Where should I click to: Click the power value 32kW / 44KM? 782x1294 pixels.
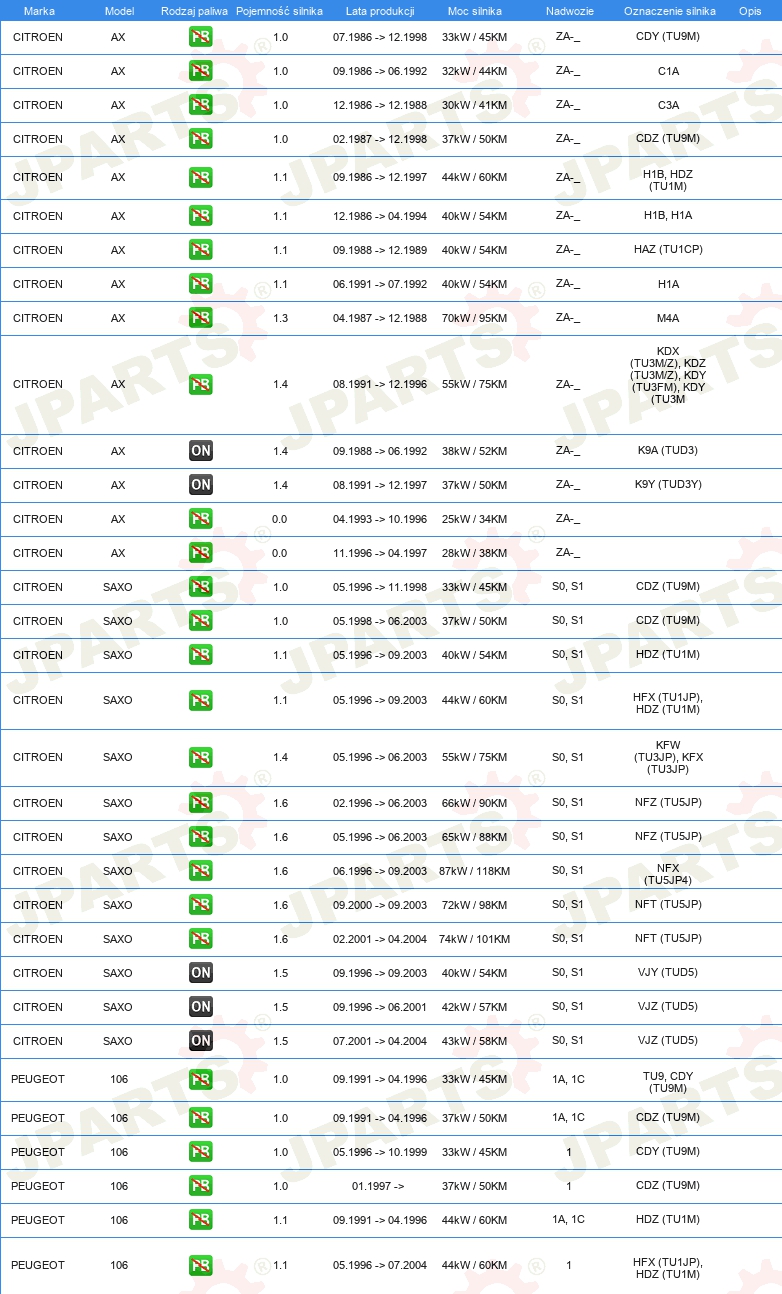[x=475, y=72]
